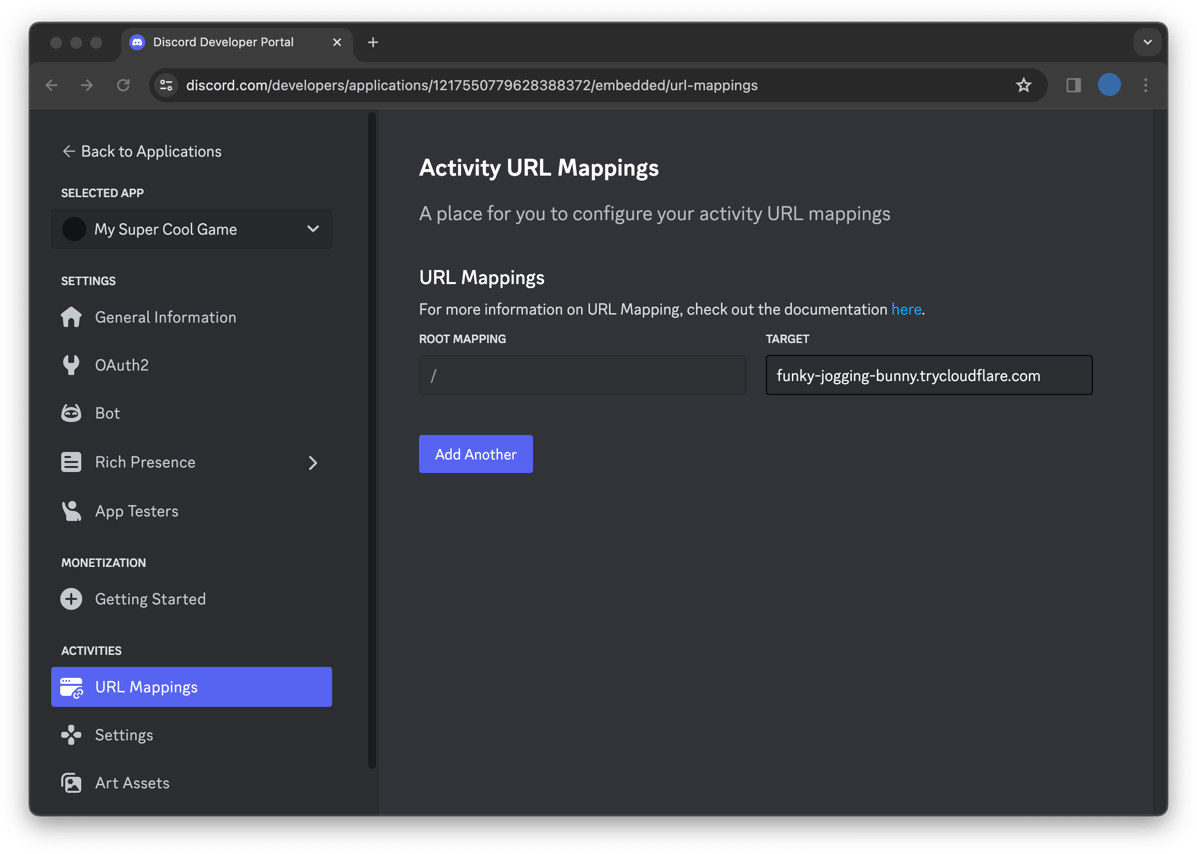Click the URL Mappings section heading
This screenshot has height=854, width=1197.
pos(482,278)
